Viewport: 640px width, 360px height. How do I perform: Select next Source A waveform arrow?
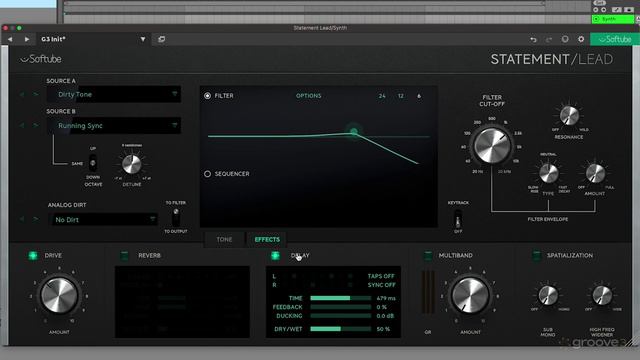[x=36, y=94]
